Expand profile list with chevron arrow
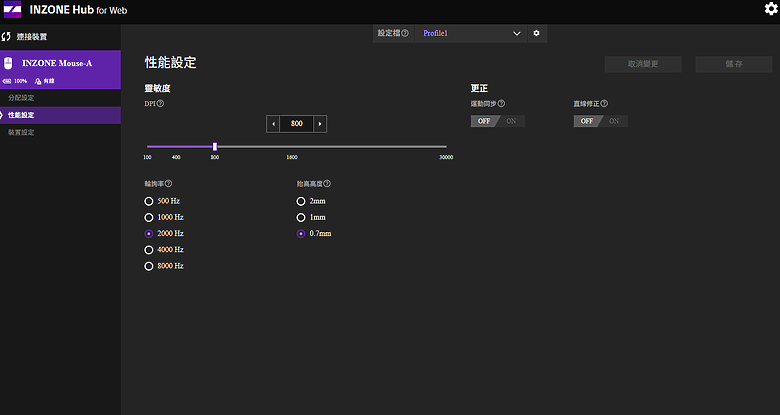The height and width of the screenshot is (415, 780). point(517,33)
